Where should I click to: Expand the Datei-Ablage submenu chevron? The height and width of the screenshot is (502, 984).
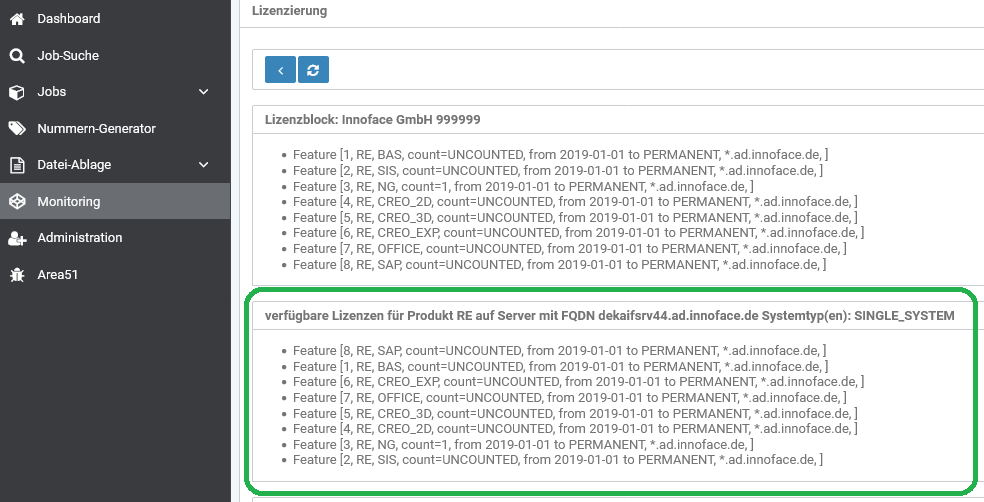pos(204,165)
